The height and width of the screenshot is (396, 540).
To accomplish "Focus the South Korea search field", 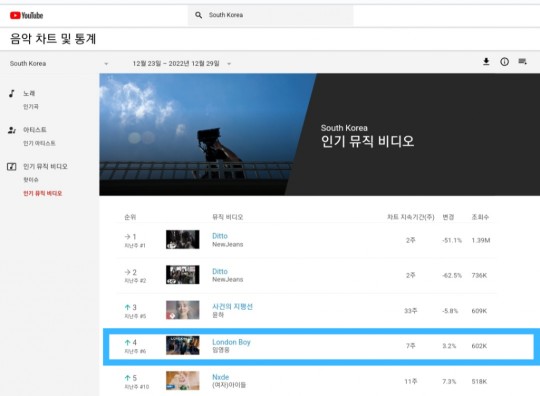I will 270,15.
